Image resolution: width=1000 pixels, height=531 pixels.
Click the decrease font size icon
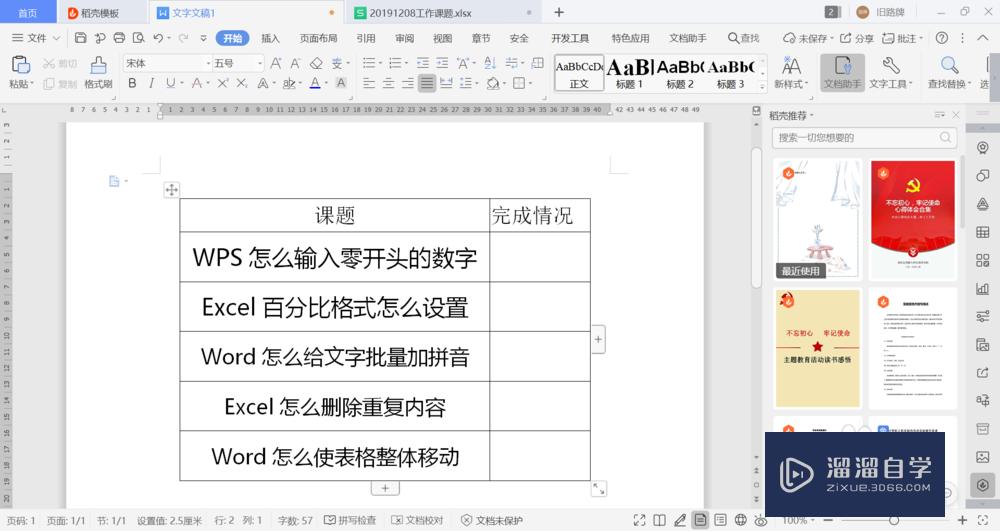click(x=295, y=63)
